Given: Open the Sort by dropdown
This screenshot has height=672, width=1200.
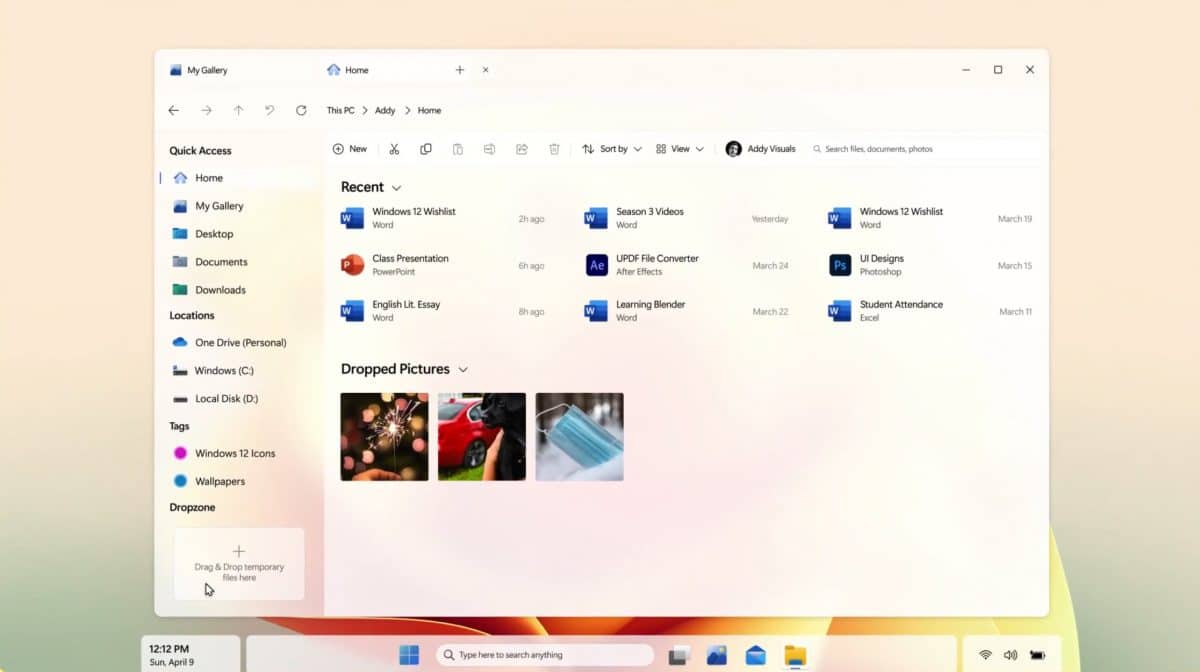Looking at the screenshot, I should point(612,148).
